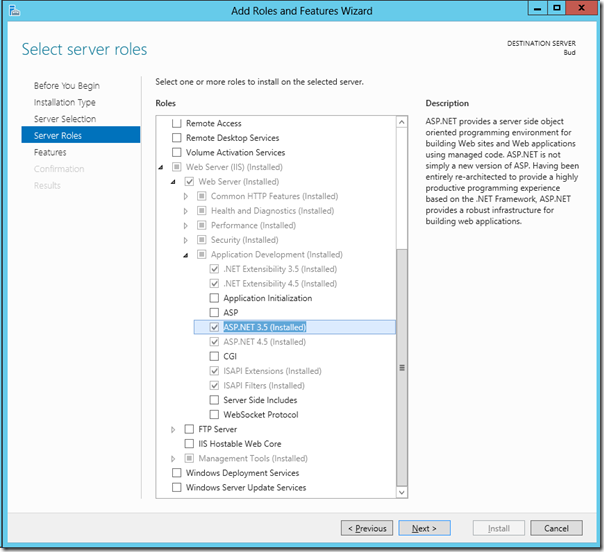The width and height of the screenshot is (604, 552).
Task: Collapse the Web Server (IIS) node
Action: coord(161,167)
